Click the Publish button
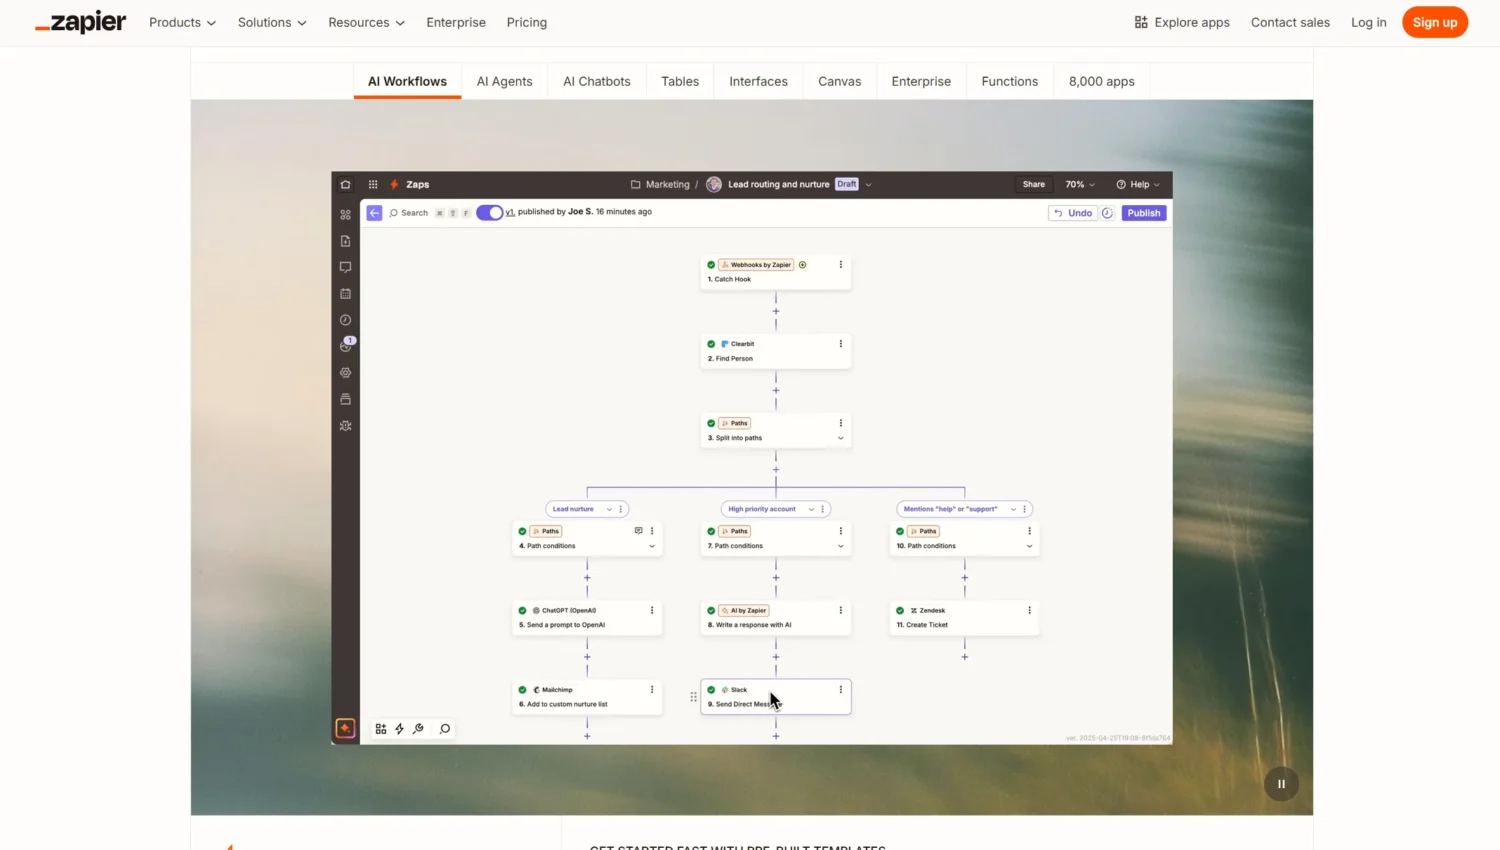 [x=1143, y=212]
